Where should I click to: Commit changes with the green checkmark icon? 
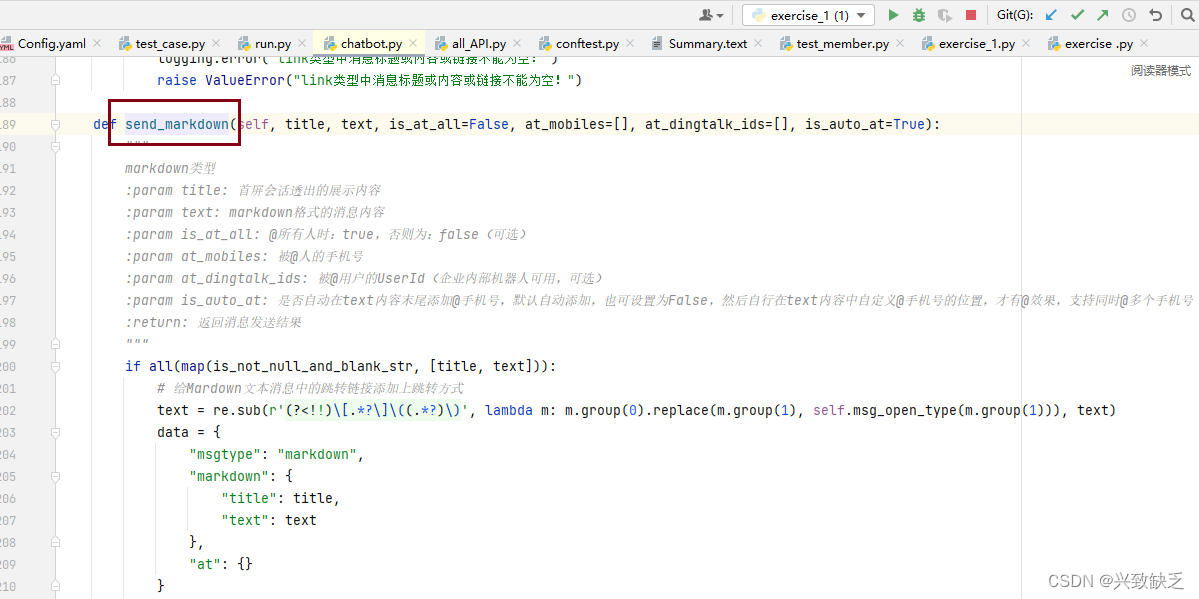1077,15
